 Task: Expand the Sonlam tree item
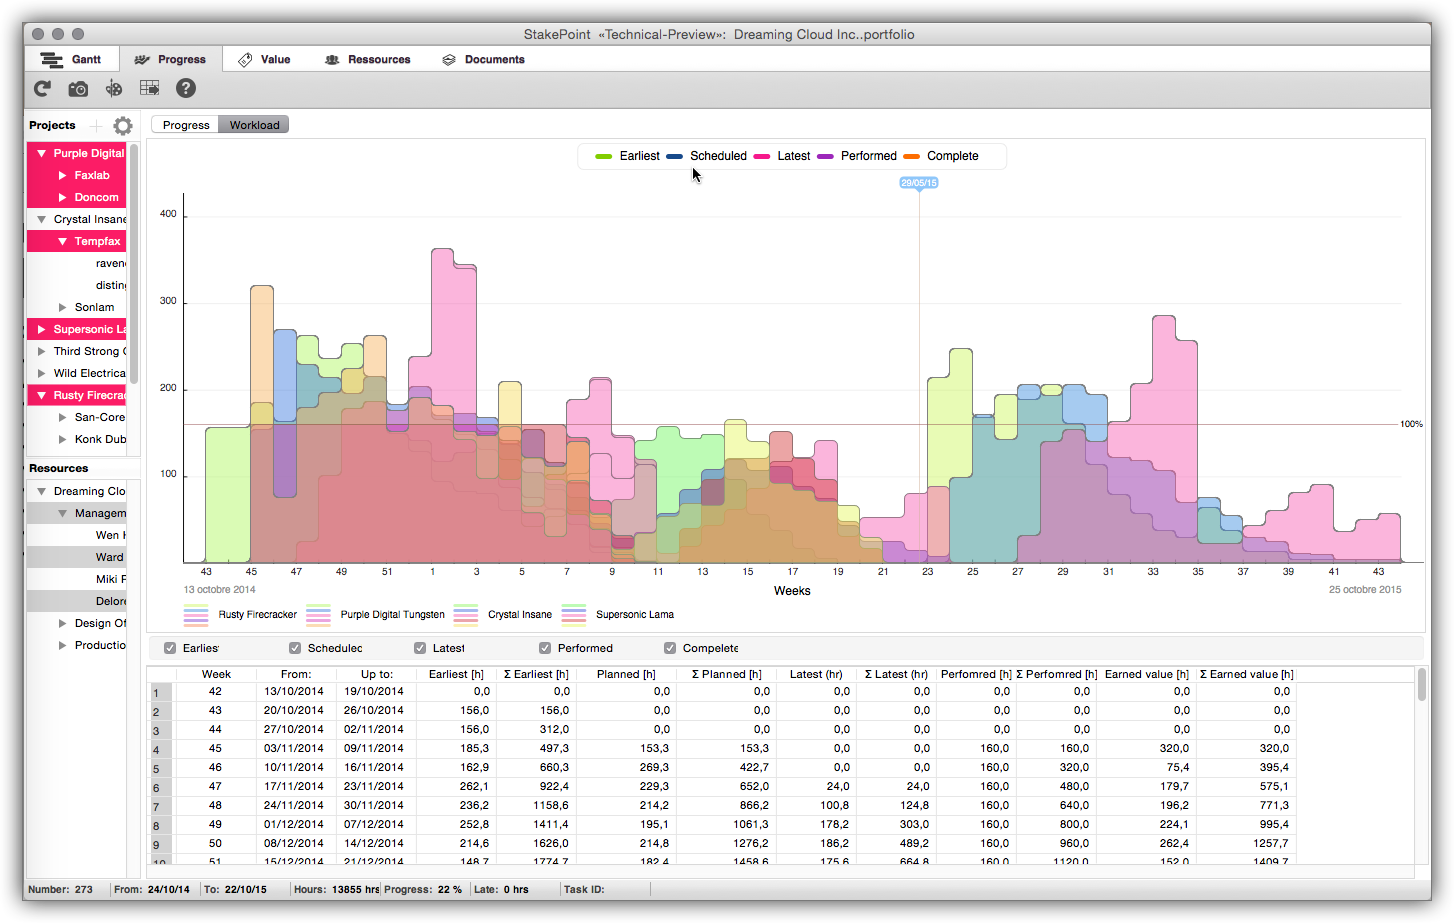(62, 307)
